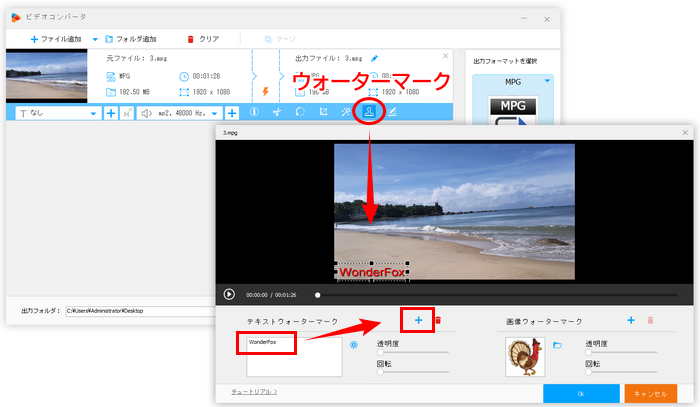Open the metadata edit icon in the toolbar
Screen dimensions: 700x407
[x=392, y=112]
